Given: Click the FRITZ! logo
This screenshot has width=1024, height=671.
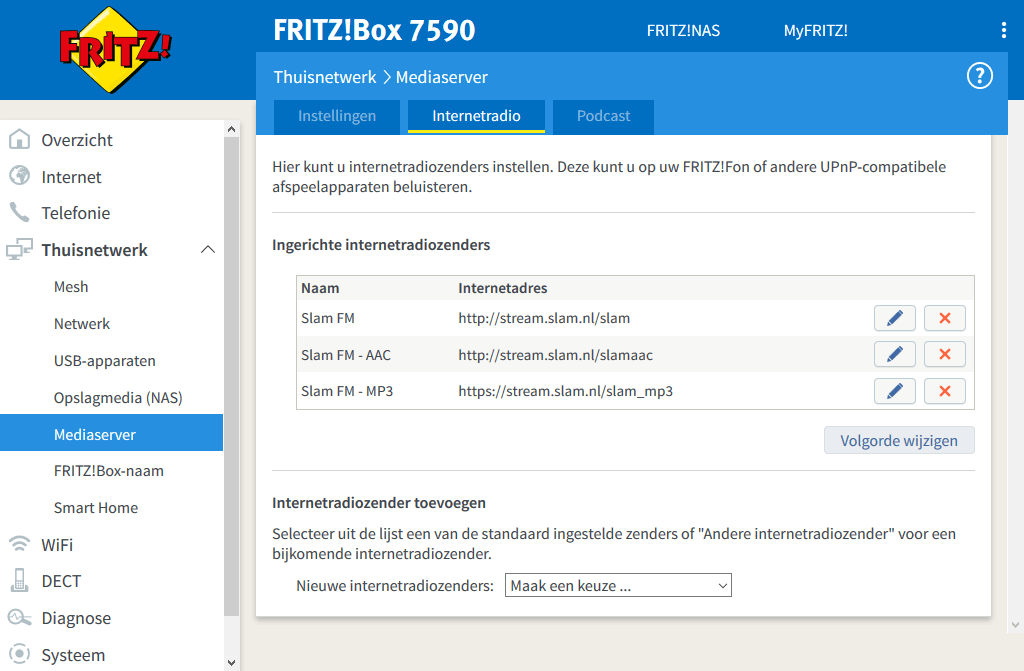Looking at the screenshot, I should coord(115,50).
